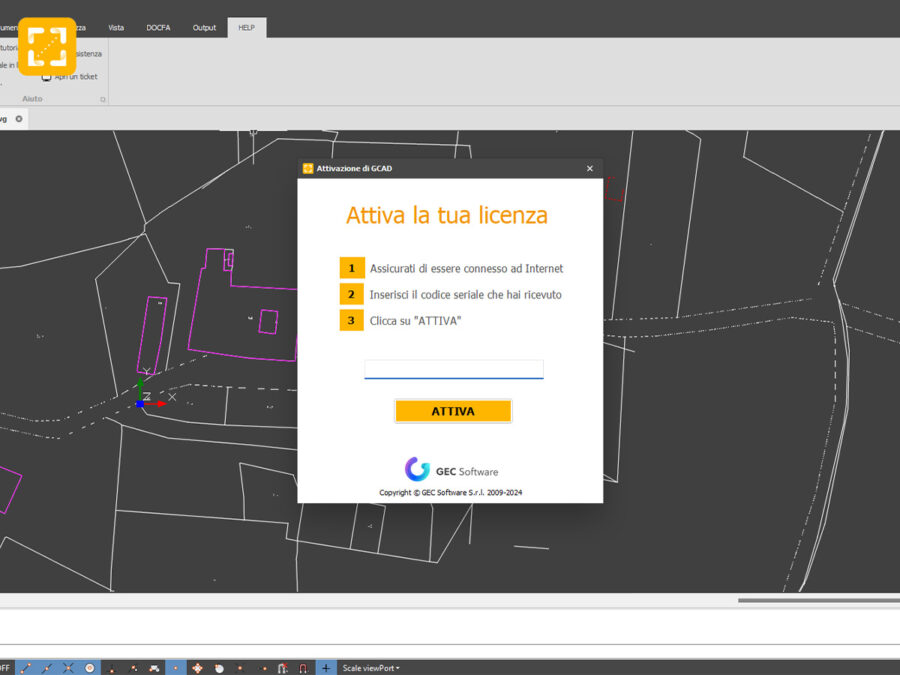The width and height of the screenshot is (900, 675).
Task: Select the HELP ribbon tab
Action: coord(246,28)
